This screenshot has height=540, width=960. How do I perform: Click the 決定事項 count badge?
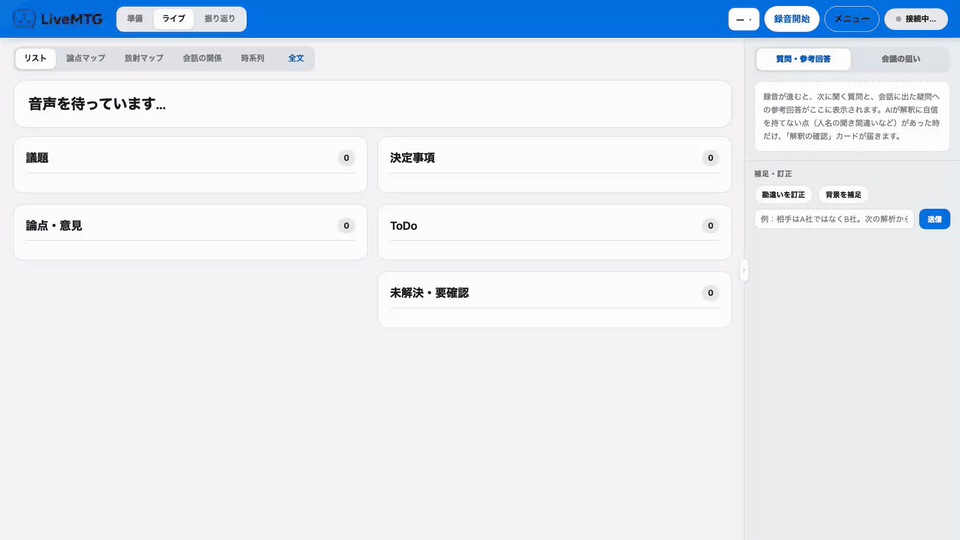click(710, 158)
